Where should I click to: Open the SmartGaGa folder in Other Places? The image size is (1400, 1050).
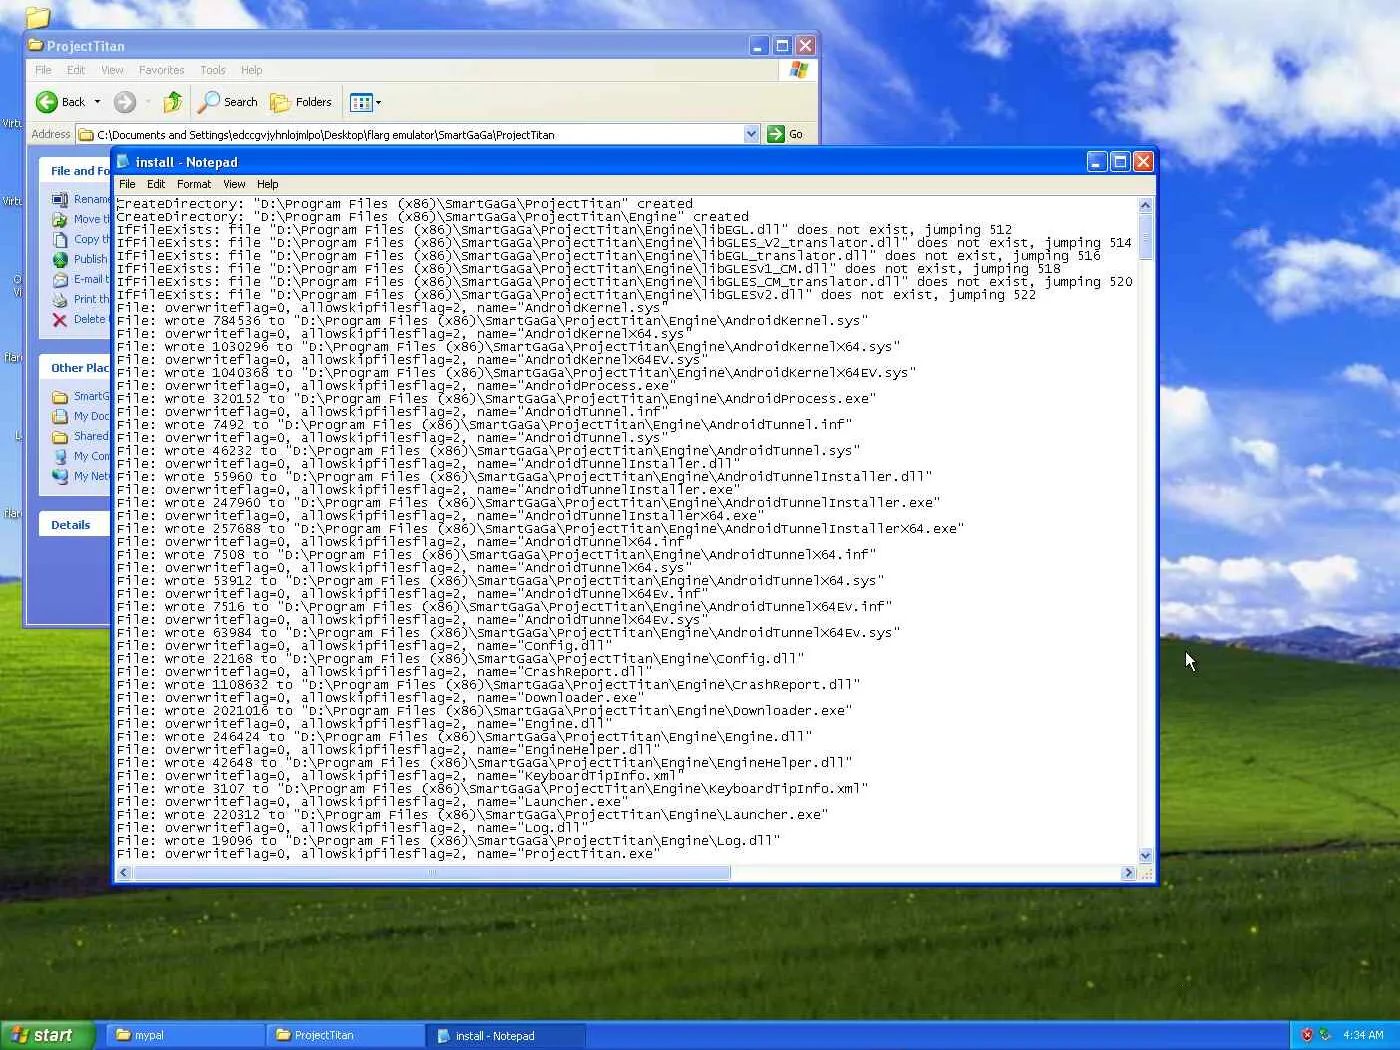[x=80, y=396]
